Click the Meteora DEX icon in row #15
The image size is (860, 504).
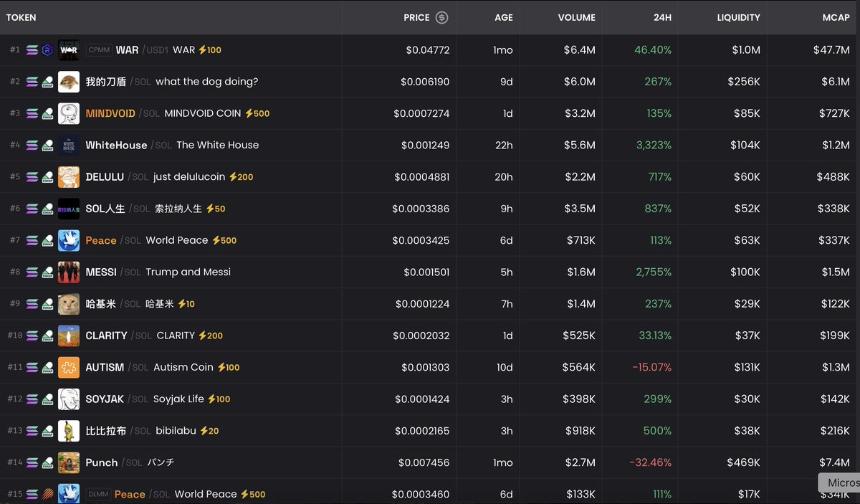pyautogui.click(x=46, y=494)
